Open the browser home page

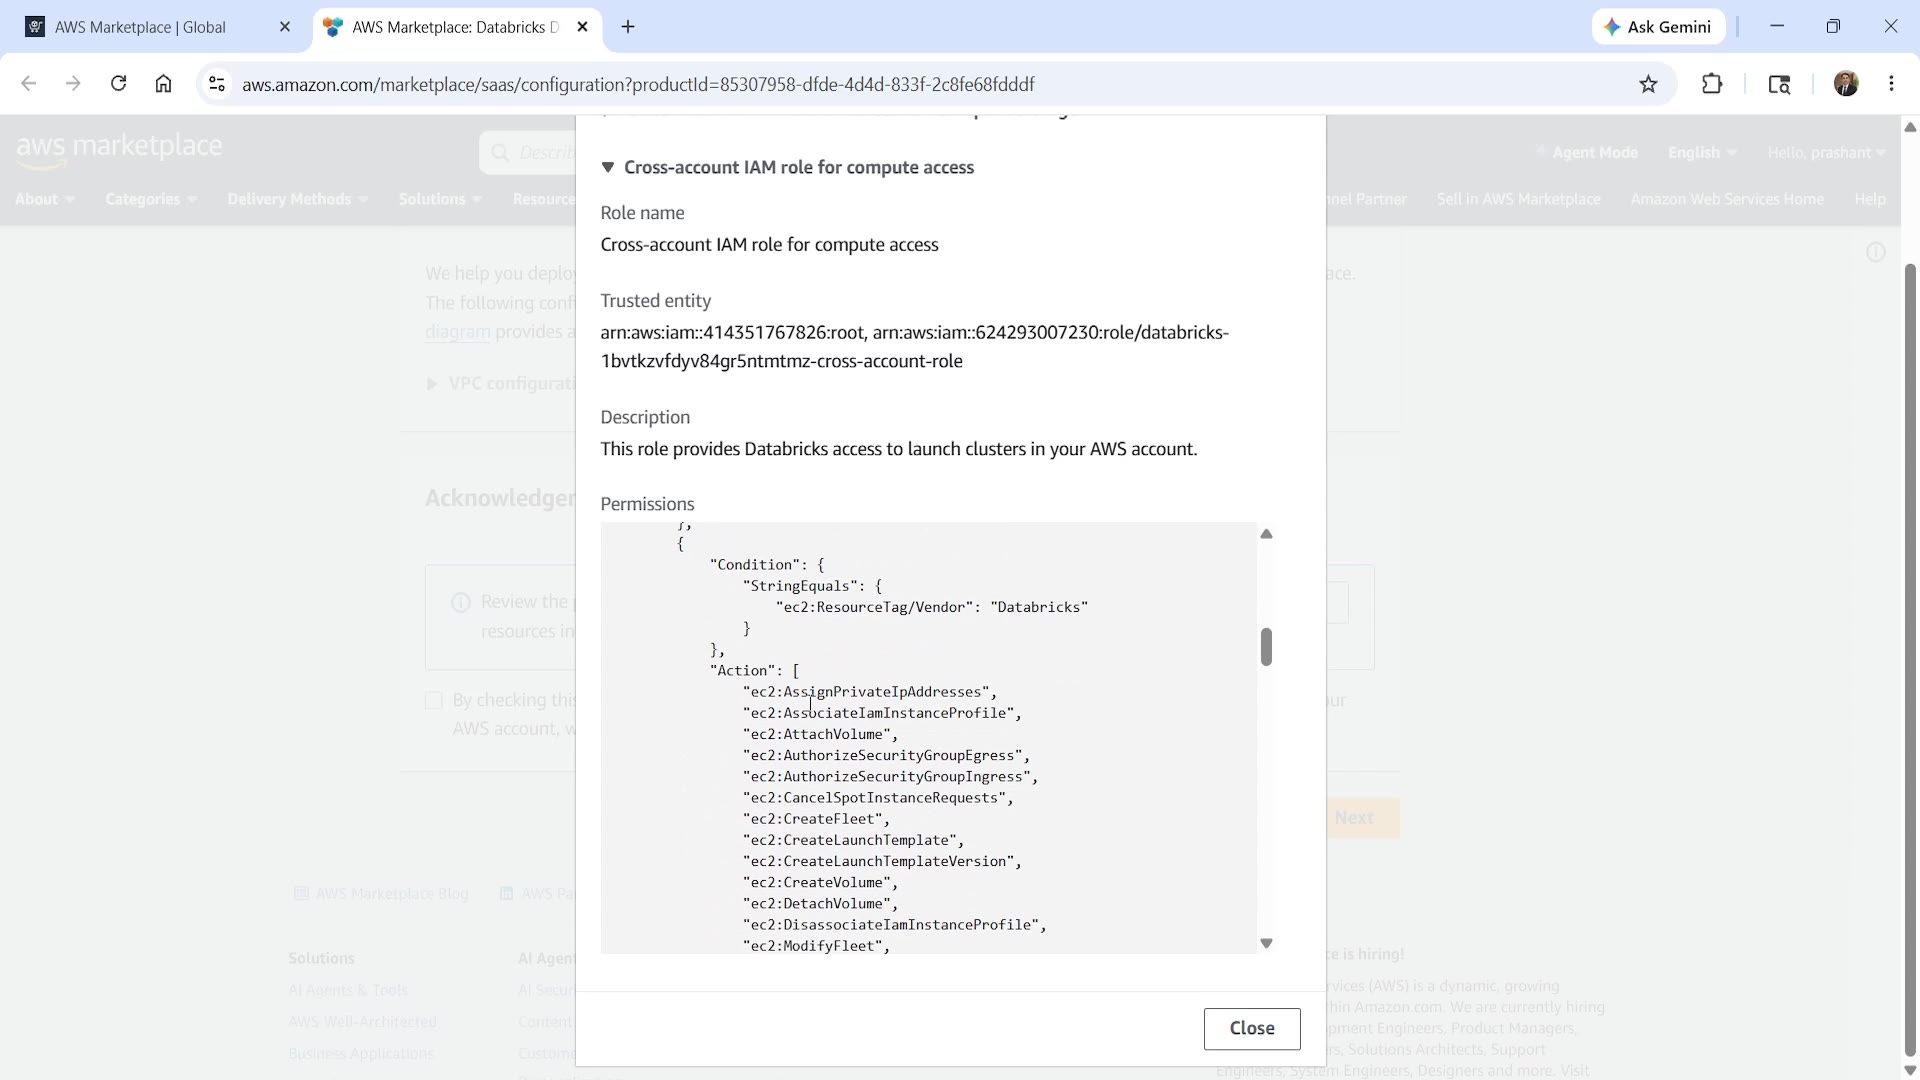163,84
